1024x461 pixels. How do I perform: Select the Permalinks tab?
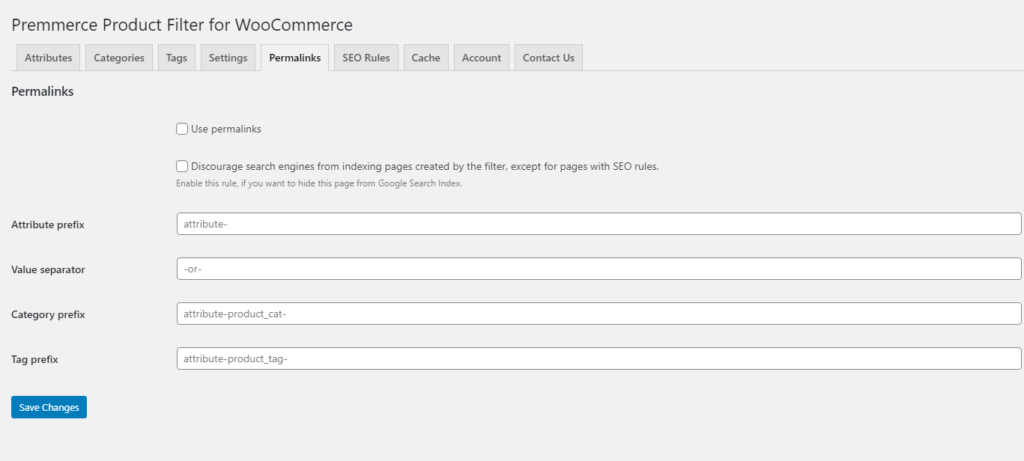[295, 58]
